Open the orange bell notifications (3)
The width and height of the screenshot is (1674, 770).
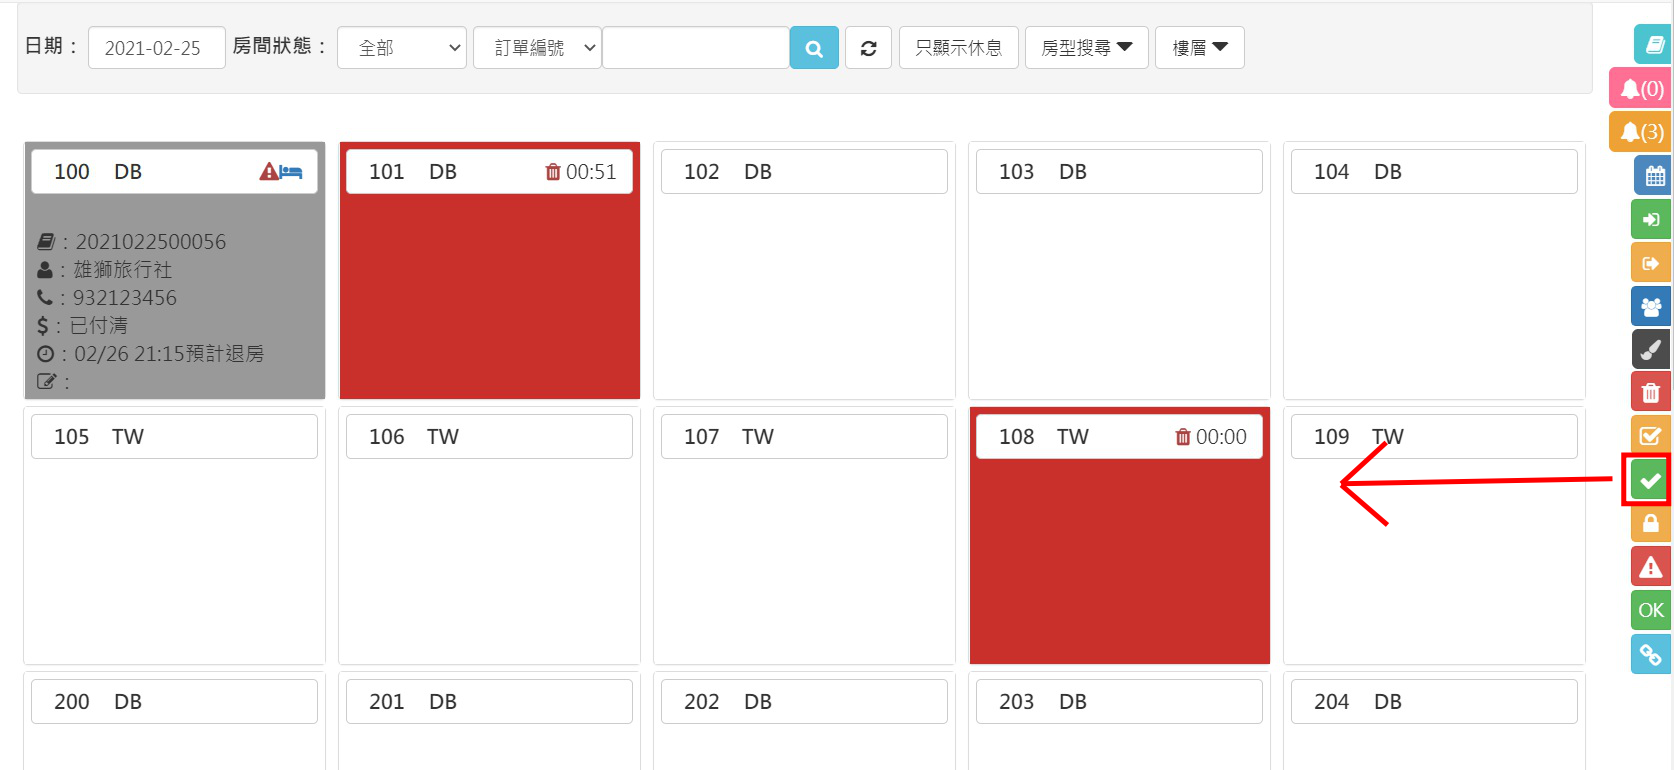pyautogui.click(x=1641, y=132)
